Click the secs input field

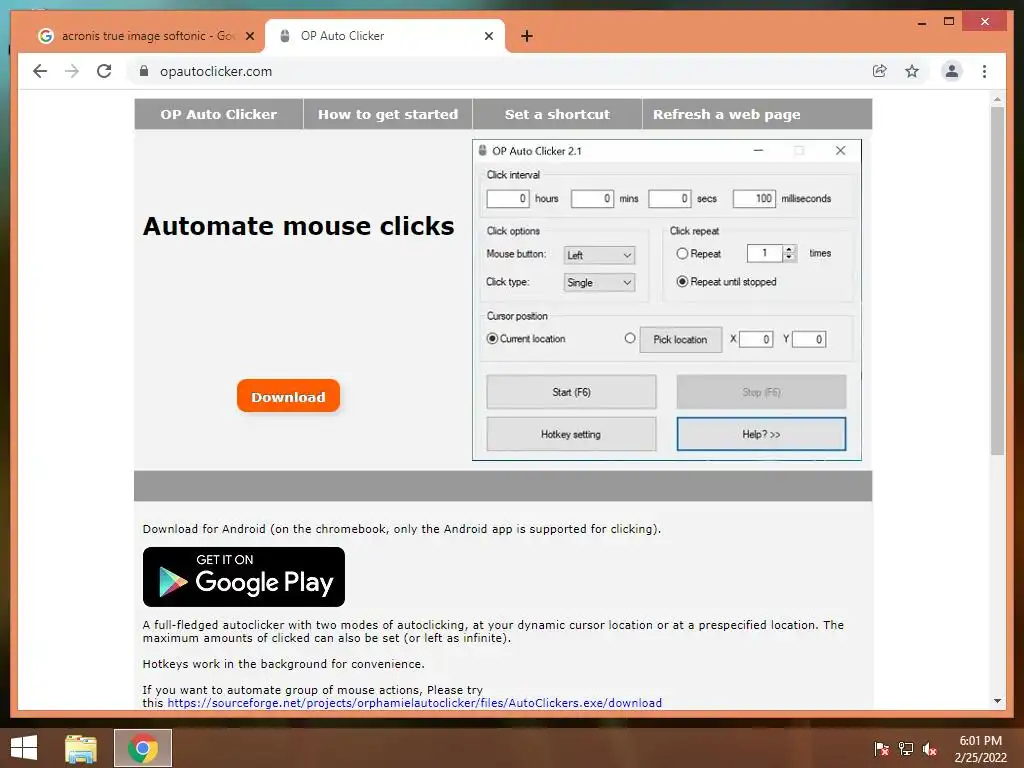(x=670, y=199)
